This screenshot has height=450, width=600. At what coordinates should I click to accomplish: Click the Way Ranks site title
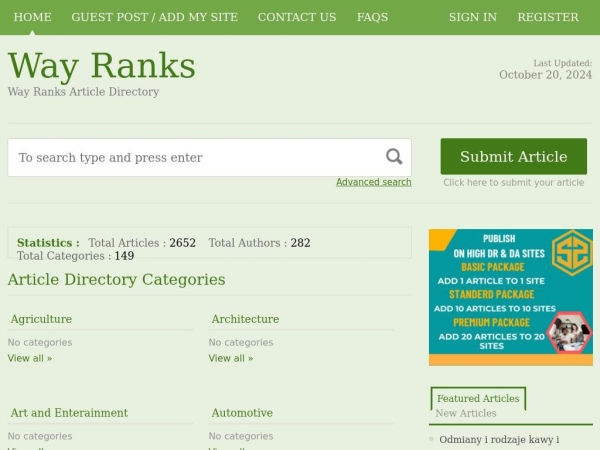[x=102, y=66]
